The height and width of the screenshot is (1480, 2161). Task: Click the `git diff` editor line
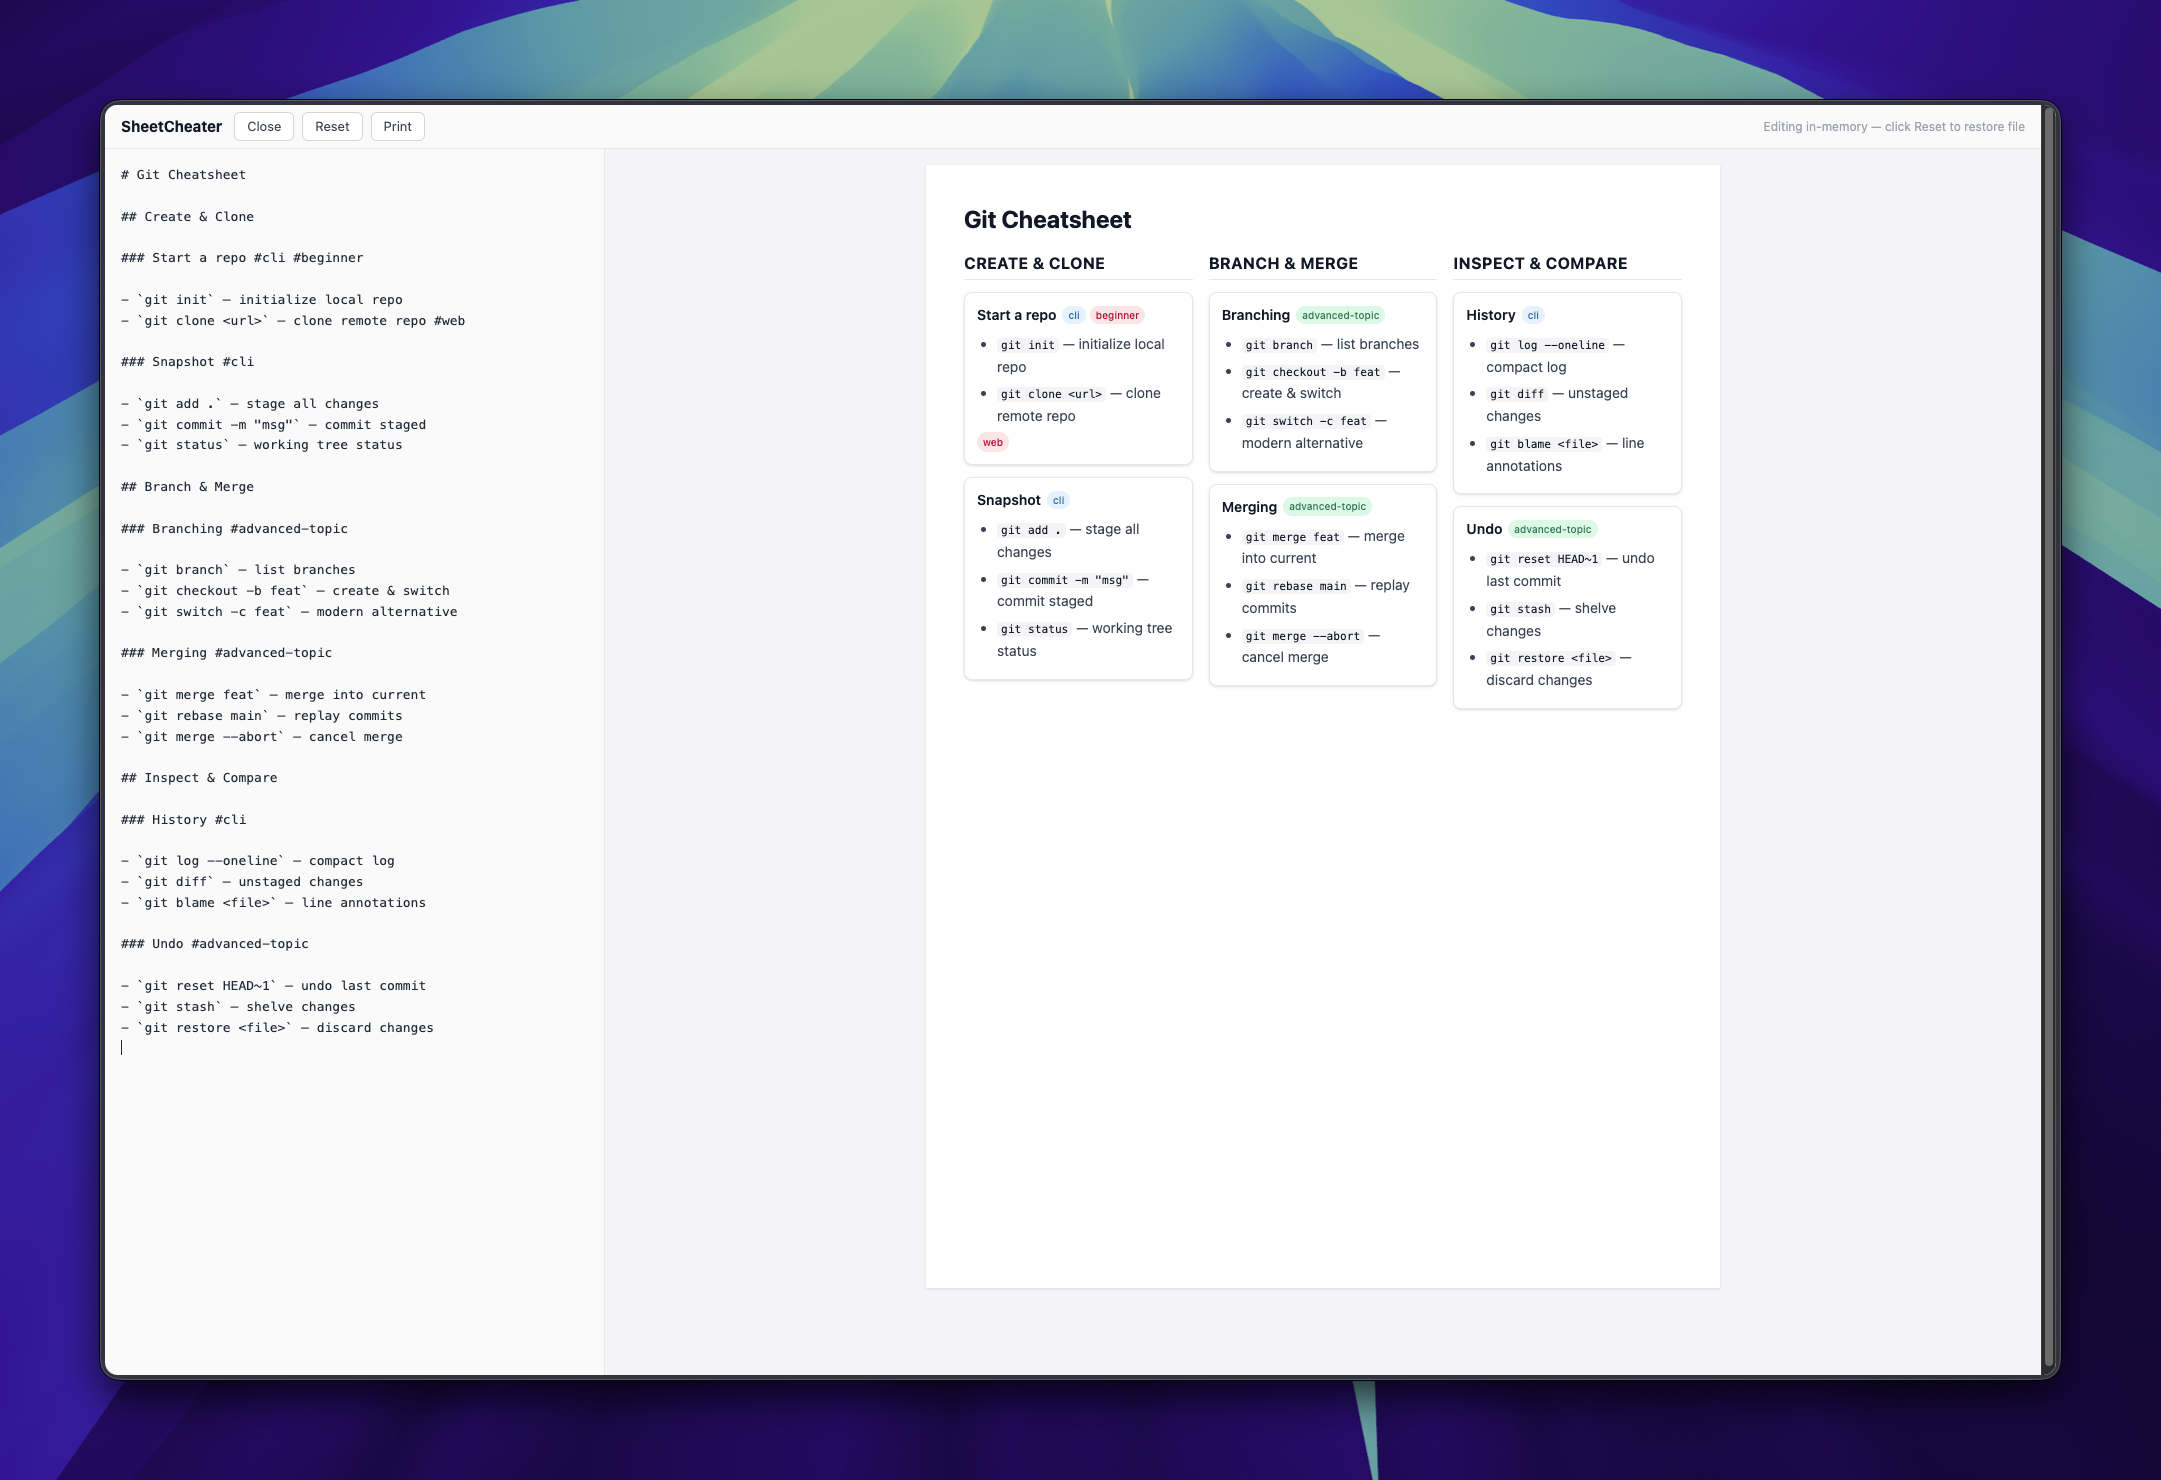(242, 882)
